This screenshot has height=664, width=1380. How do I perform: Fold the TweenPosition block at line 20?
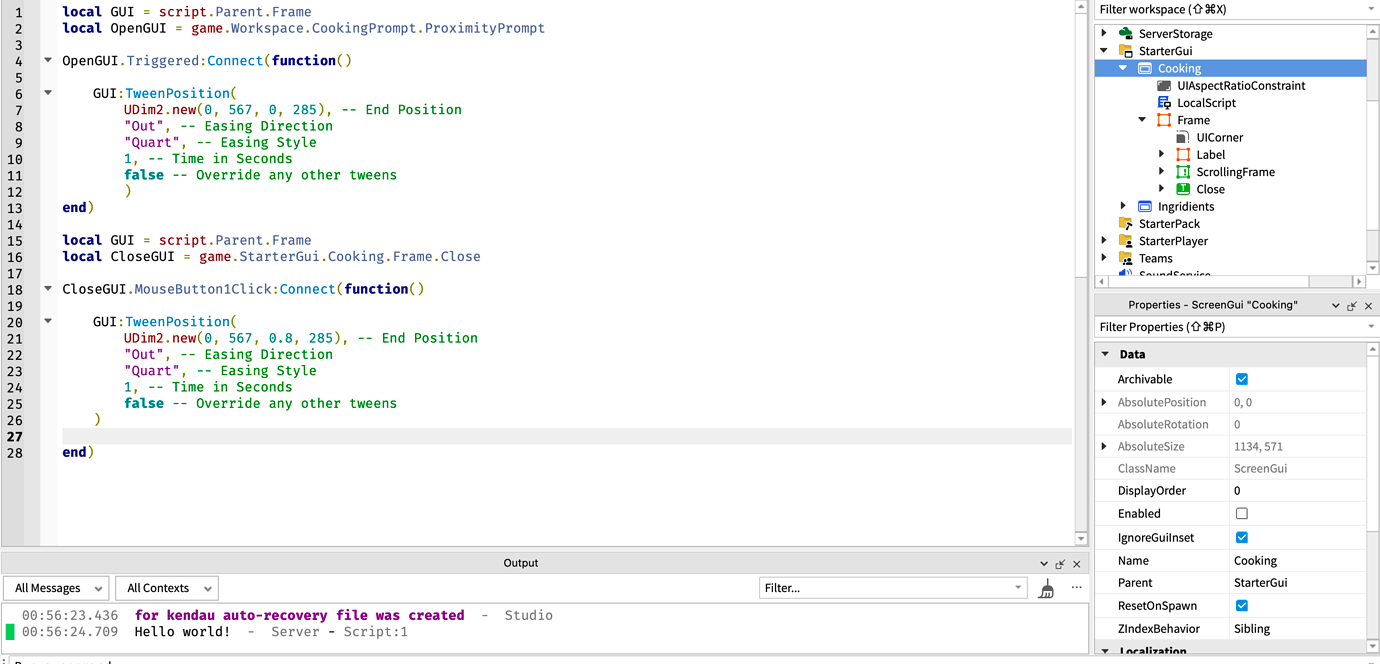pos(48,321)
